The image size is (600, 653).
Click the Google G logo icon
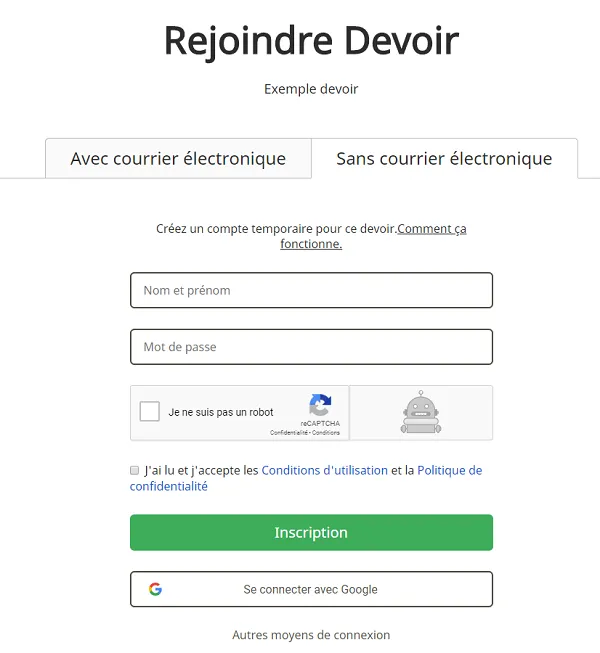click(155, 589)
